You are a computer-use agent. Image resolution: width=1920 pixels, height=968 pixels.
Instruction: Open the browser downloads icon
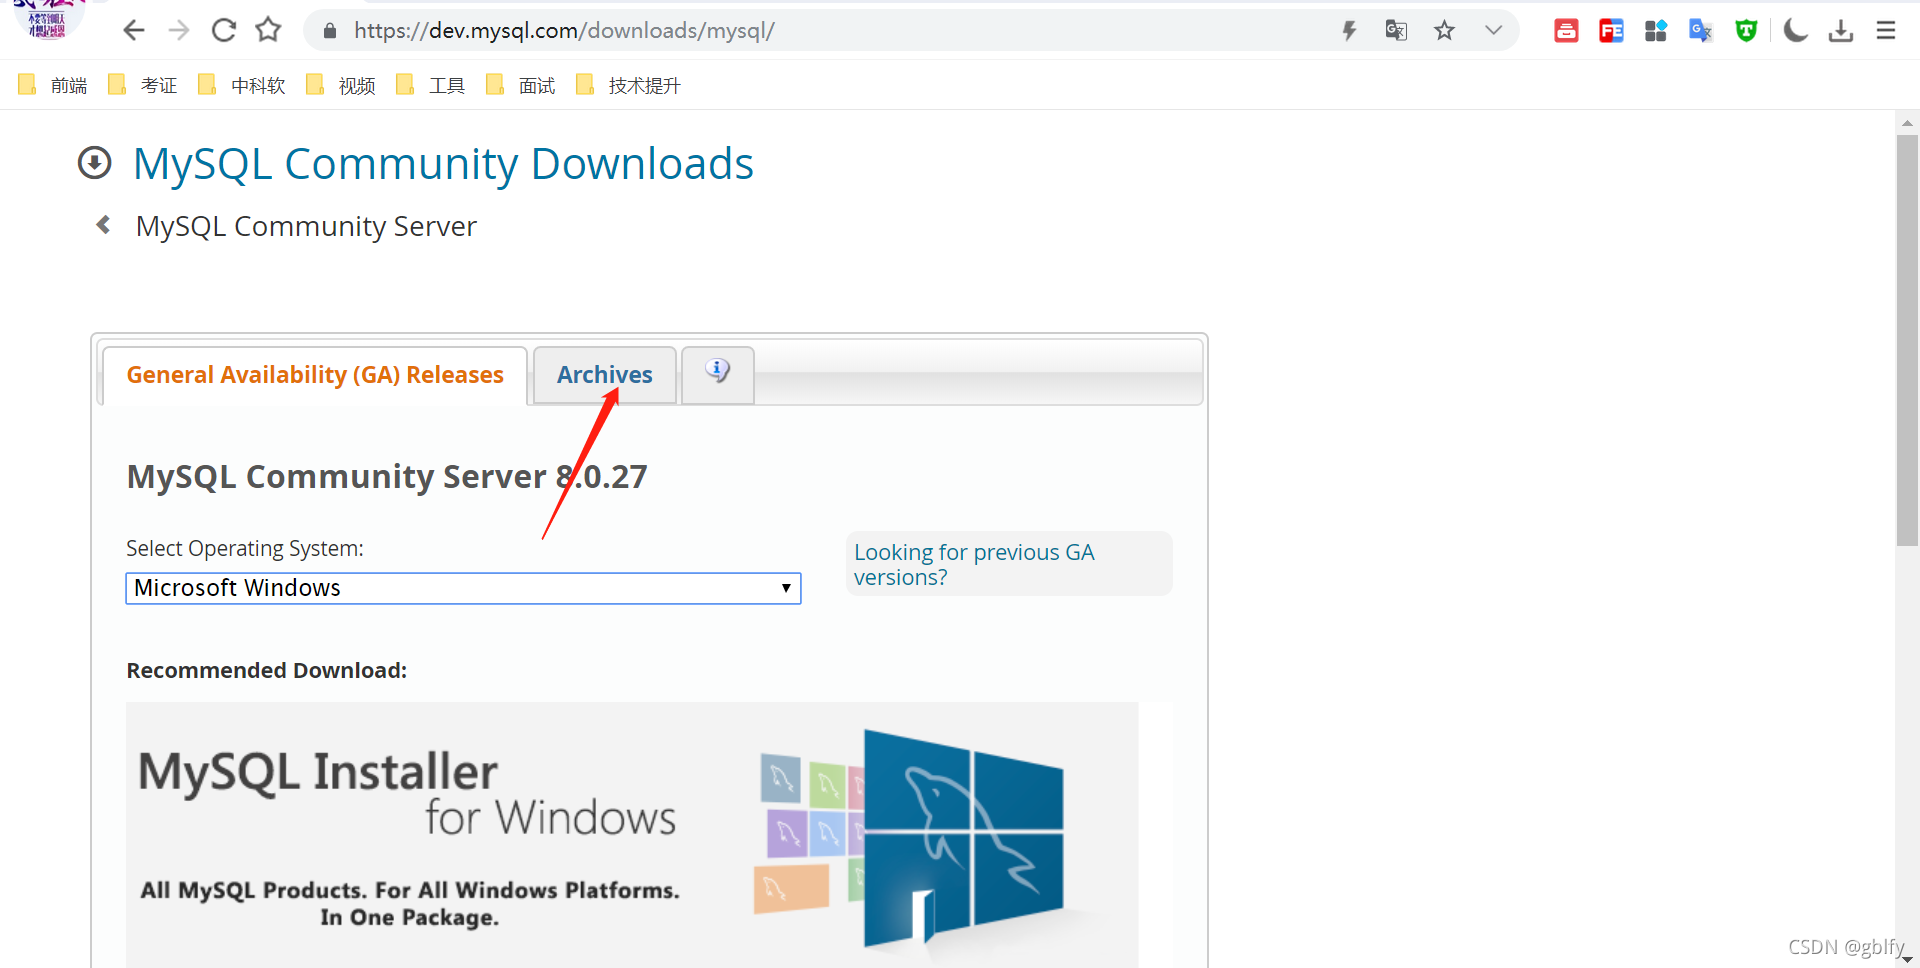point(1841,31)
